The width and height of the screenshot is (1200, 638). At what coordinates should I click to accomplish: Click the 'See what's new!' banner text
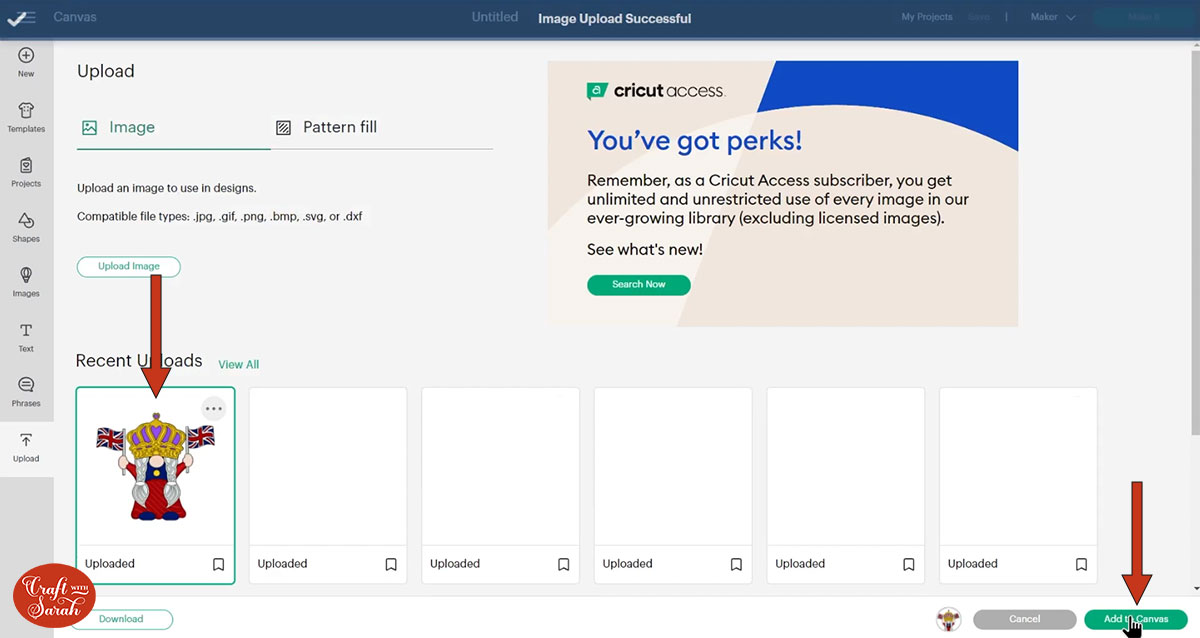645,249
